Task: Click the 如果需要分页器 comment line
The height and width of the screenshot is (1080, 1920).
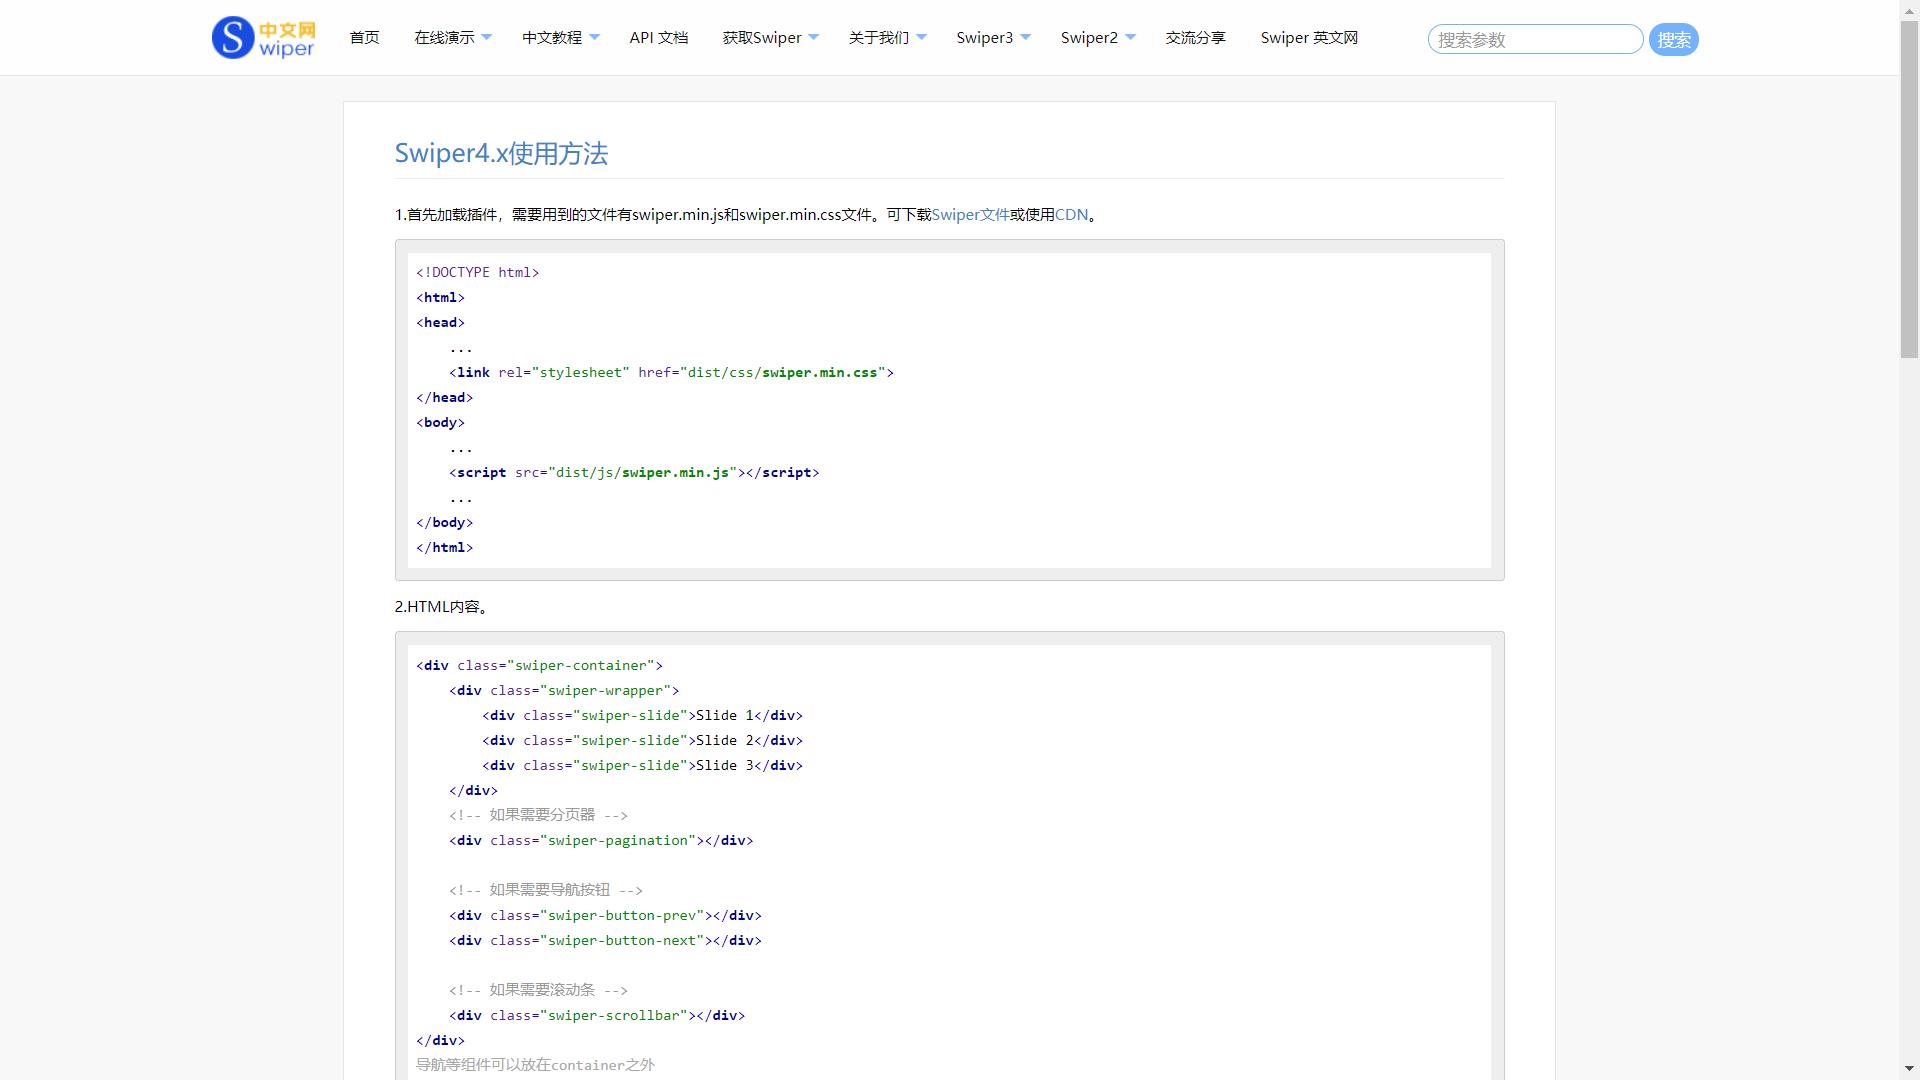Action: pos(538,815)
